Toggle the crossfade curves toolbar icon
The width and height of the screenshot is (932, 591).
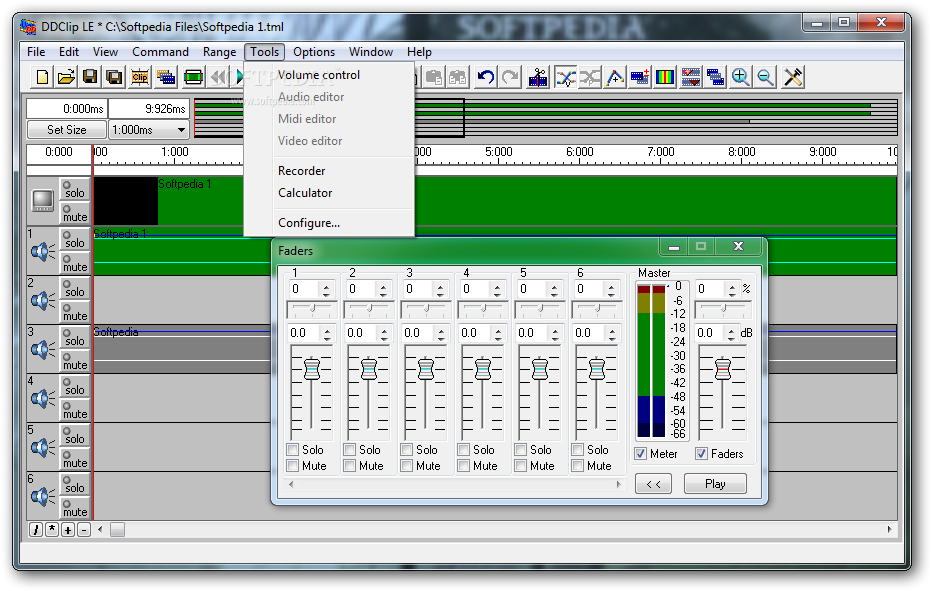[x=565, y=77]
